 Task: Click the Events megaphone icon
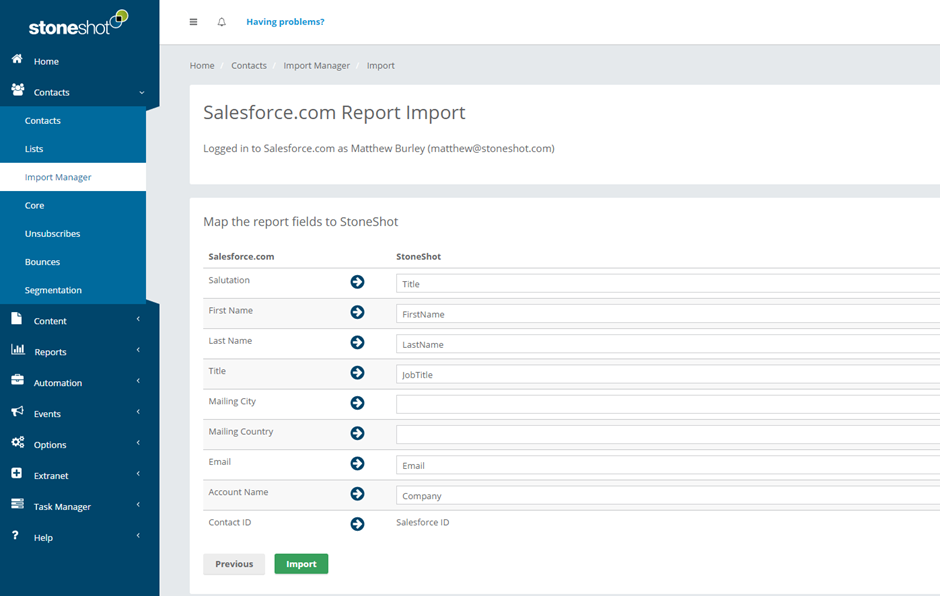coord(17,411)
